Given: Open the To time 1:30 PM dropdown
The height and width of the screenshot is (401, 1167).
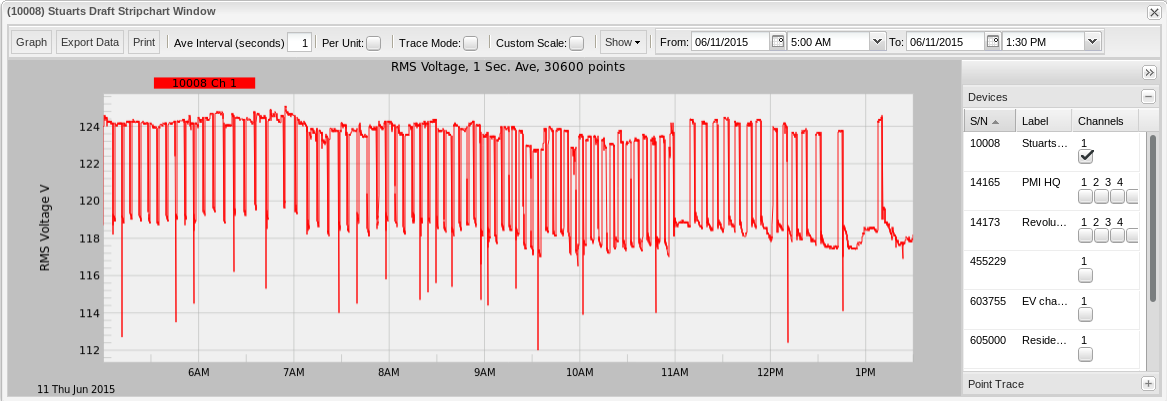Looking at the screenshot, I should (1092, 42).
